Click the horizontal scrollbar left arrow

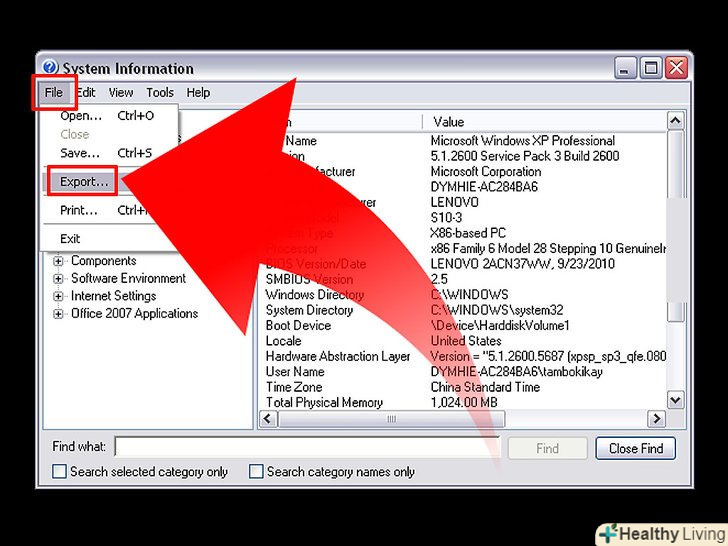point(267,419)
